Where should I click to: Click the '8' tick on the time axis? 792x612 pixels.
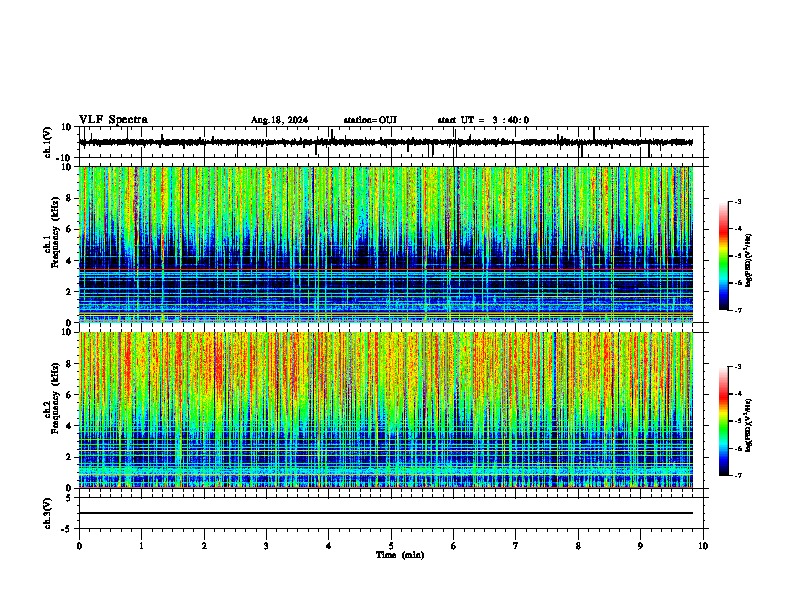(578, 546)
